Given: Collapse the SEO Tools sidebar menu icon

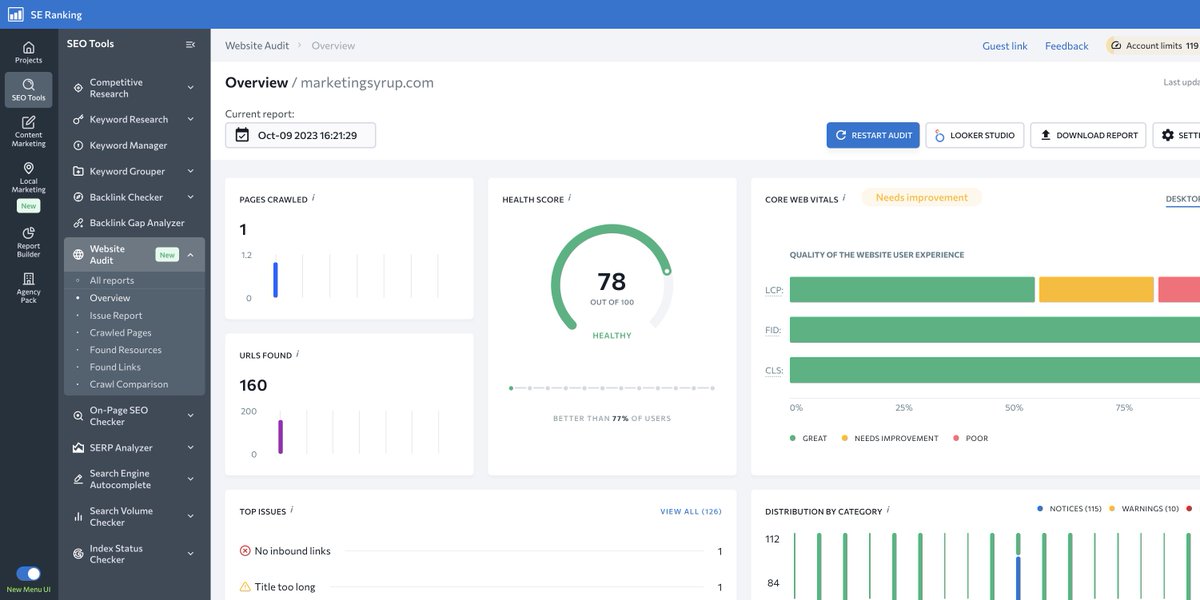Looking at the screenshot, I should 190,44.
